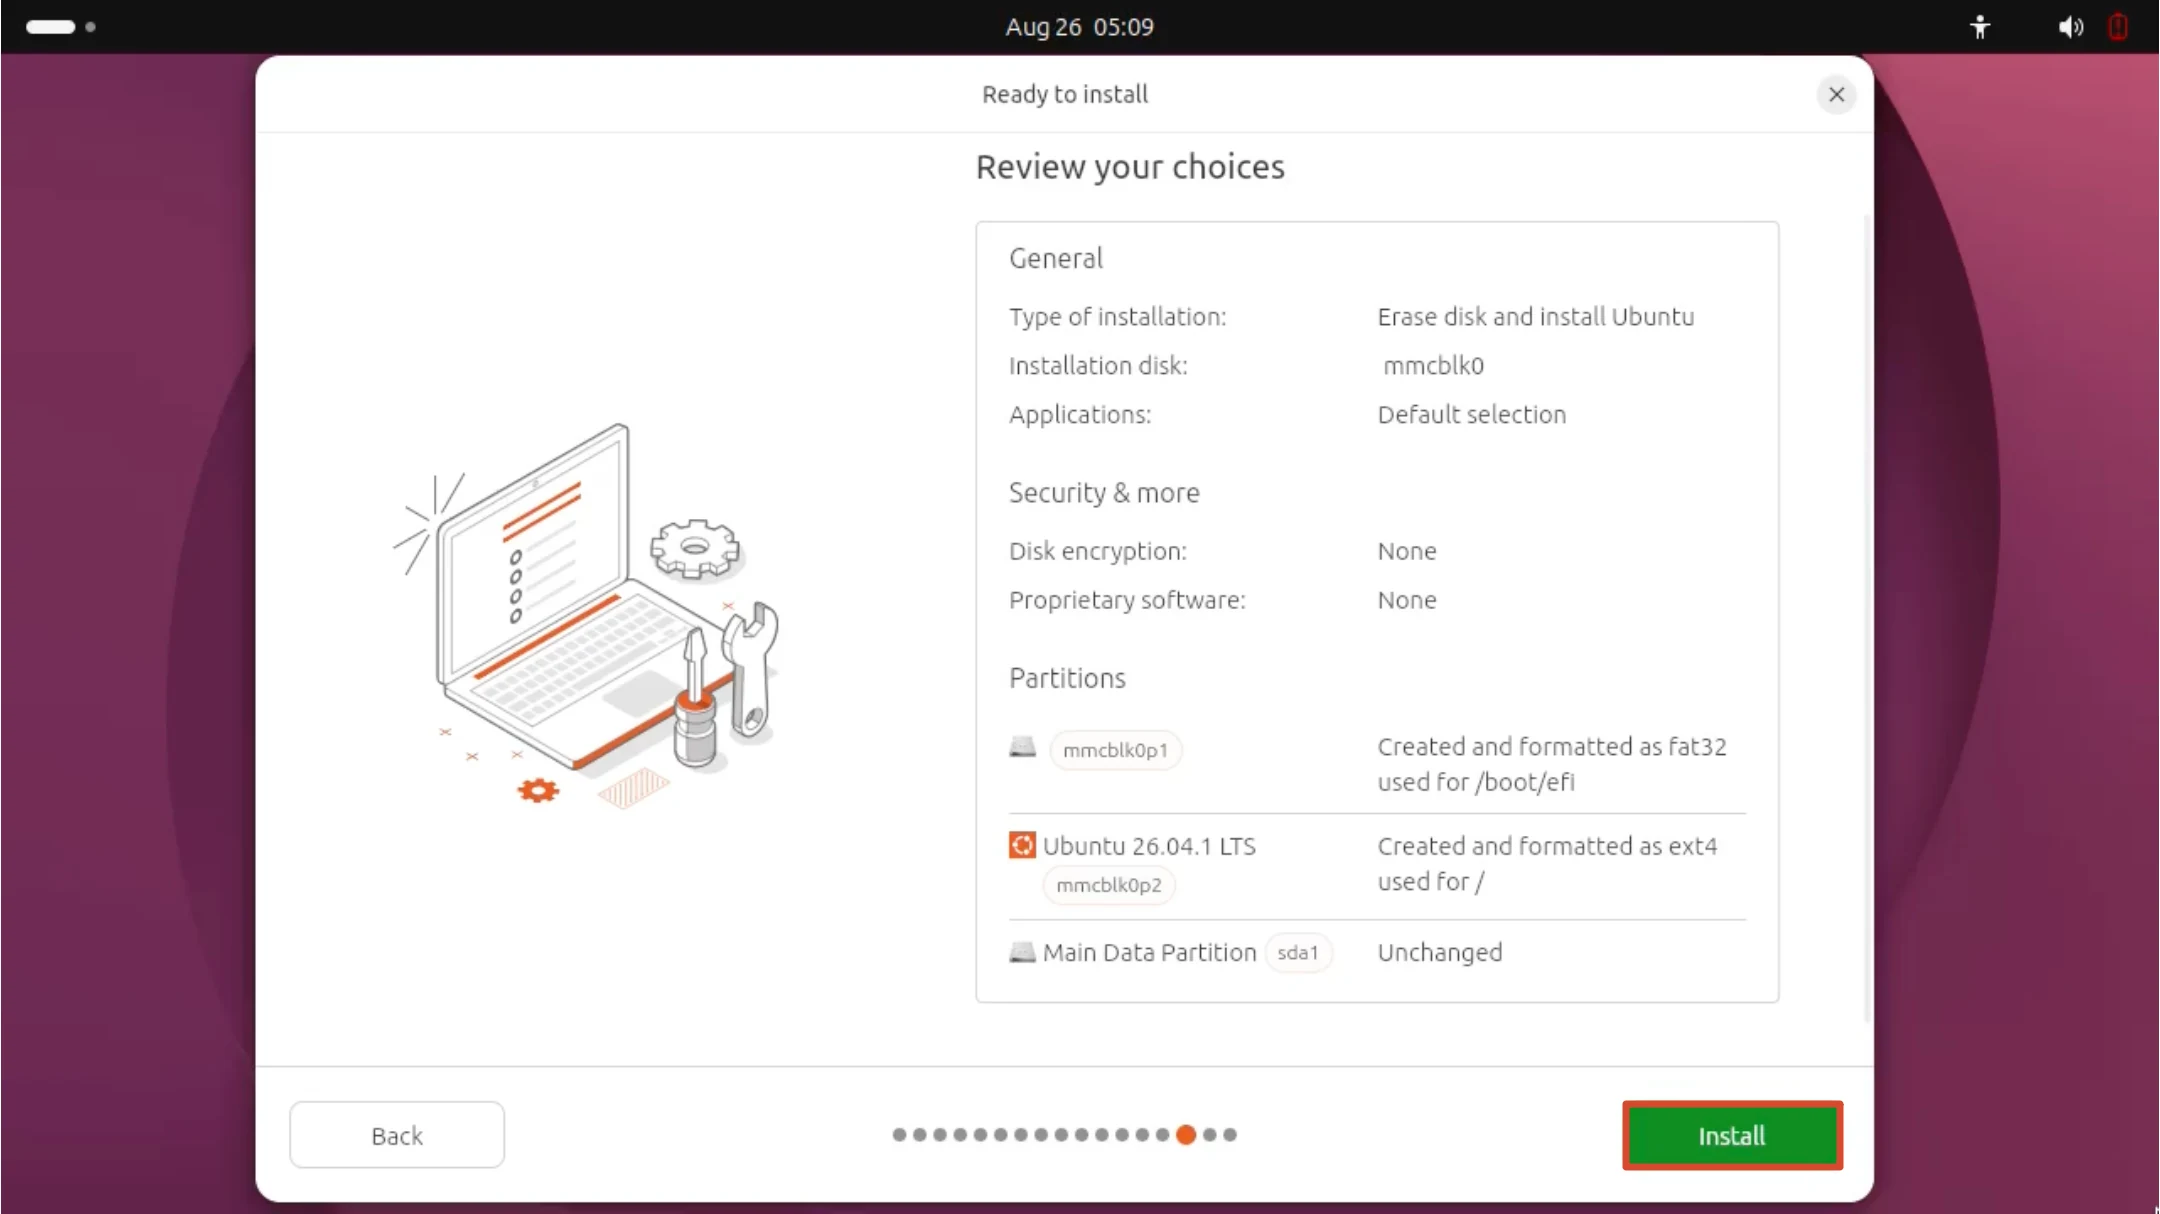Click the first page indicator dot

click(x=899, y=1135)
